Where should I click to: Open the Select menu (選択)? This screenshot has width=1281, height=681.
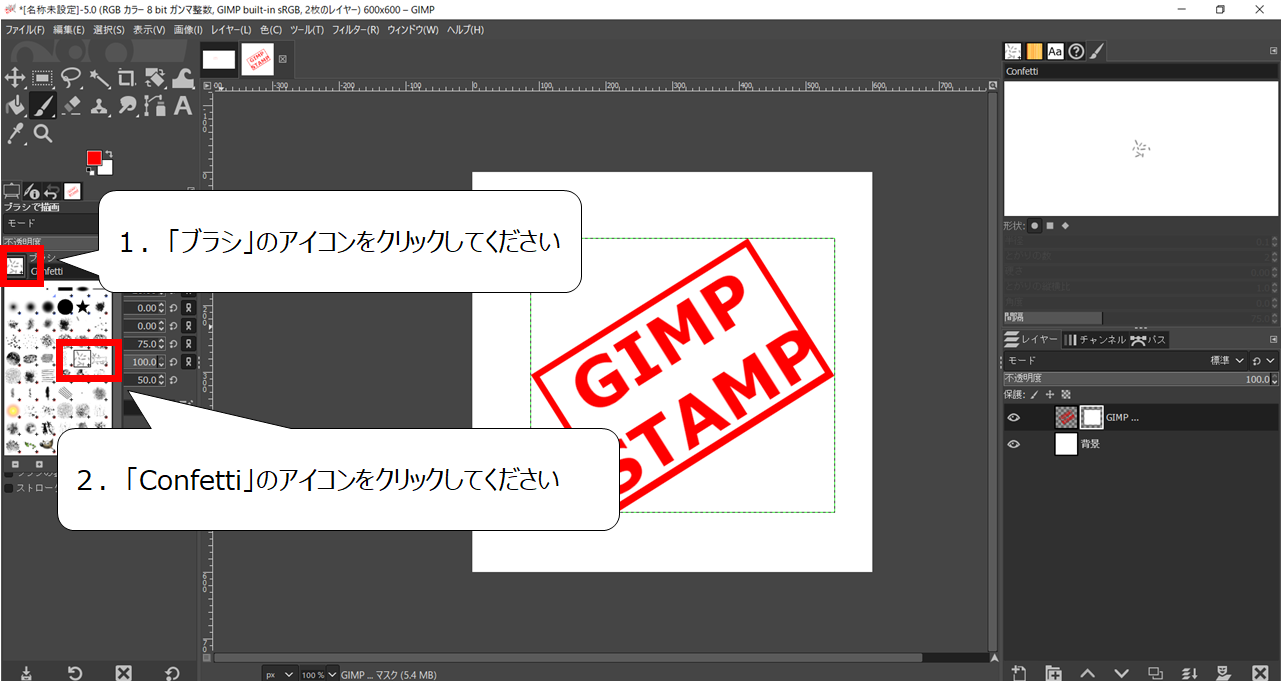click(x=109, y=30)
